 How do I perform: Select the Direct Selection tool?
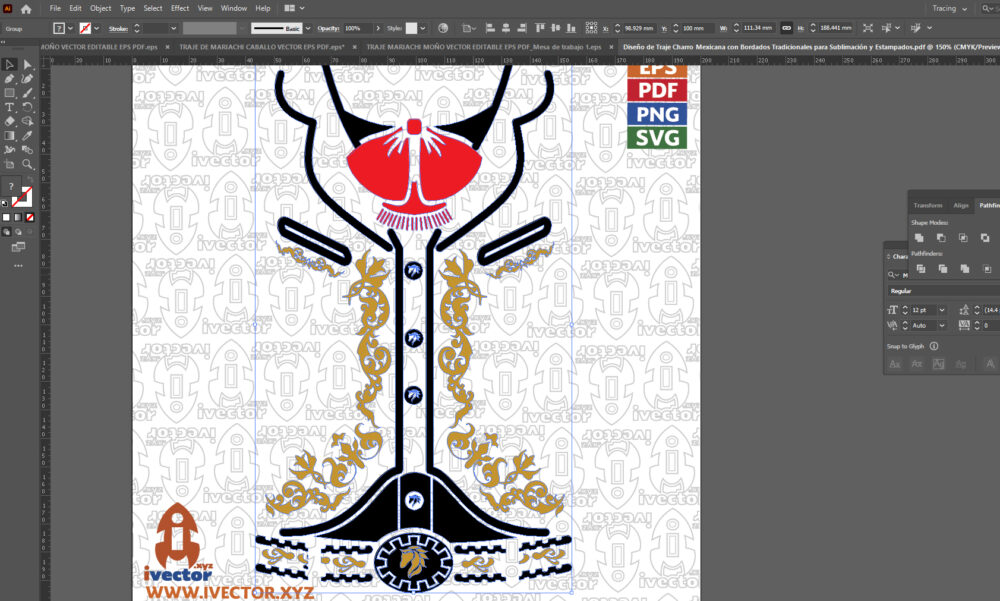pyautogui.click(x=27, y=64)
